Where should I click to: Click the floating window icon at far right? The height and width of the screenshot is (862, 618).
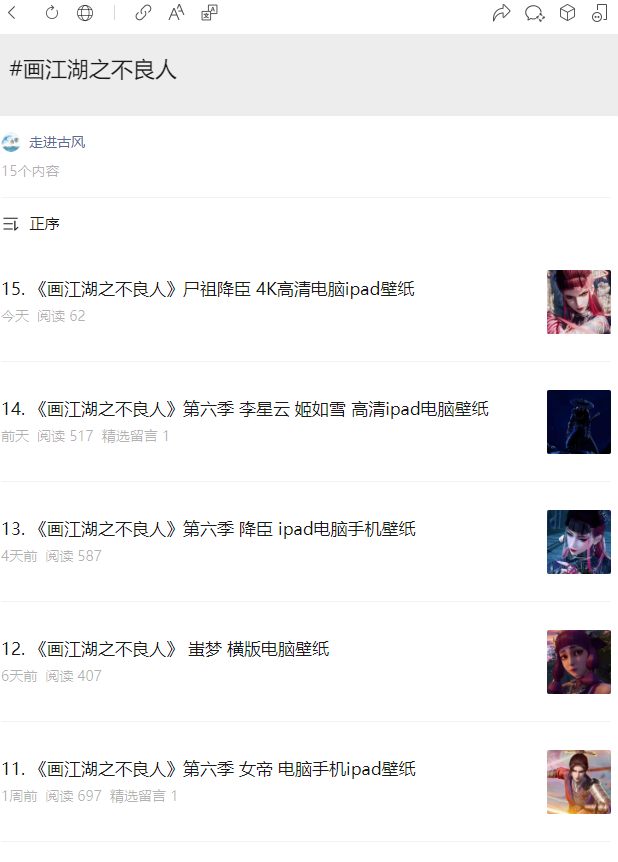pos(599,13)
